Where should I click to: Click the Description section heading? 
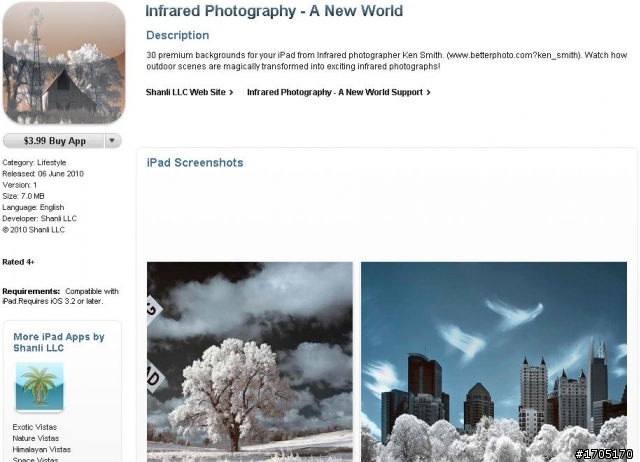178,35
